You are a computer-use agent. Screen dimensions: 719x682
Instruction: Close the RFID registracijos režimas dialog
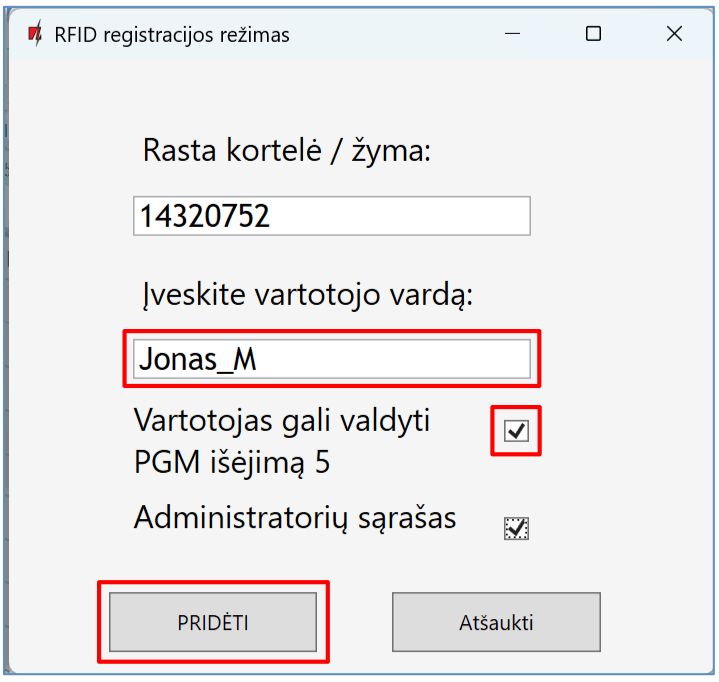674,34
